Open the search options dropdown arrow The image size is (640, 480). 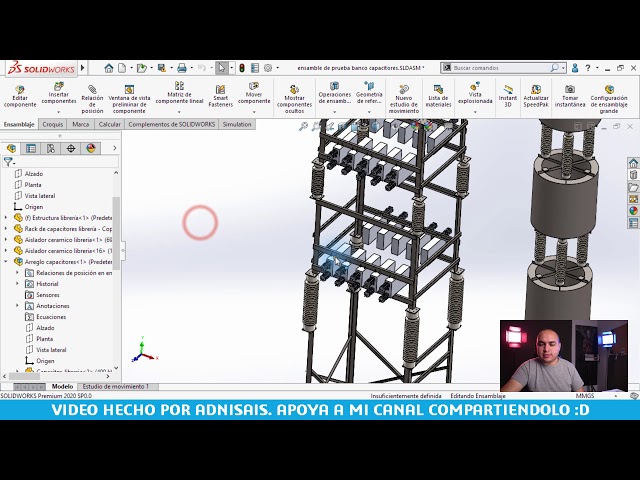[563, 68]
